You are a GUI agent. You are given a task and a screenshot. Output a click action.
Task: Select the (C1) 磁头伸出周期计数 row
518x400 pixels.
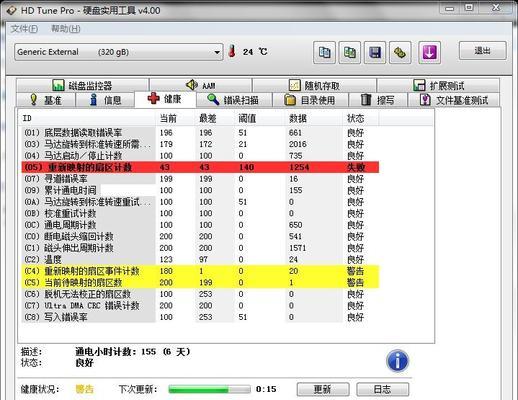click(x=200, y=248)
